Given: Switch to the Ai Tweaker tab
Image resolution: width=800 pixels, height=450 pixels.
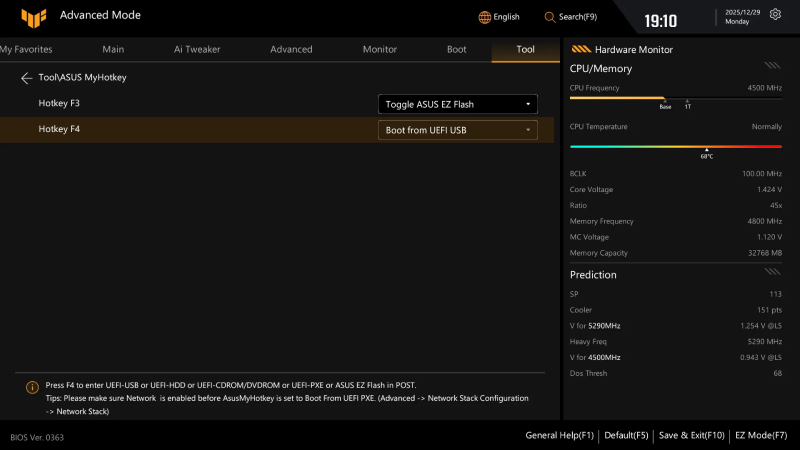Looking at the screenshot, I should pos(197,49).
